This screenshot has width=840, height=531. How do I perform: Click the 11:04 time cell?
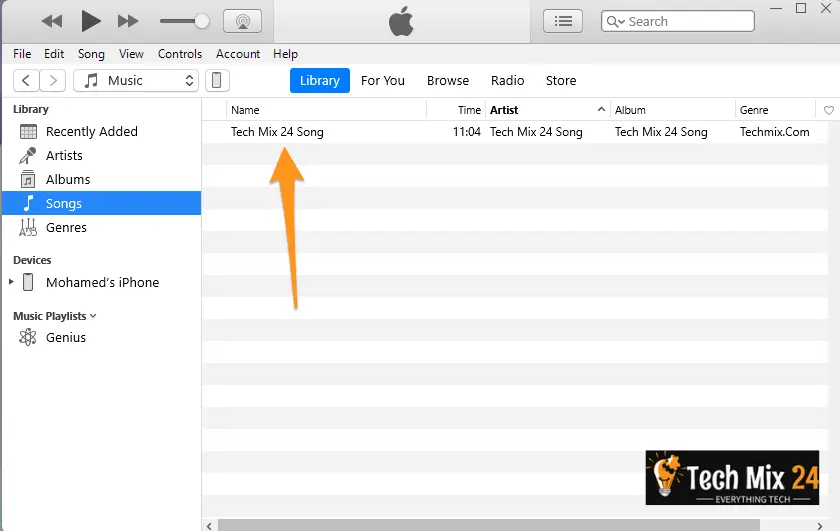(467, 132)
